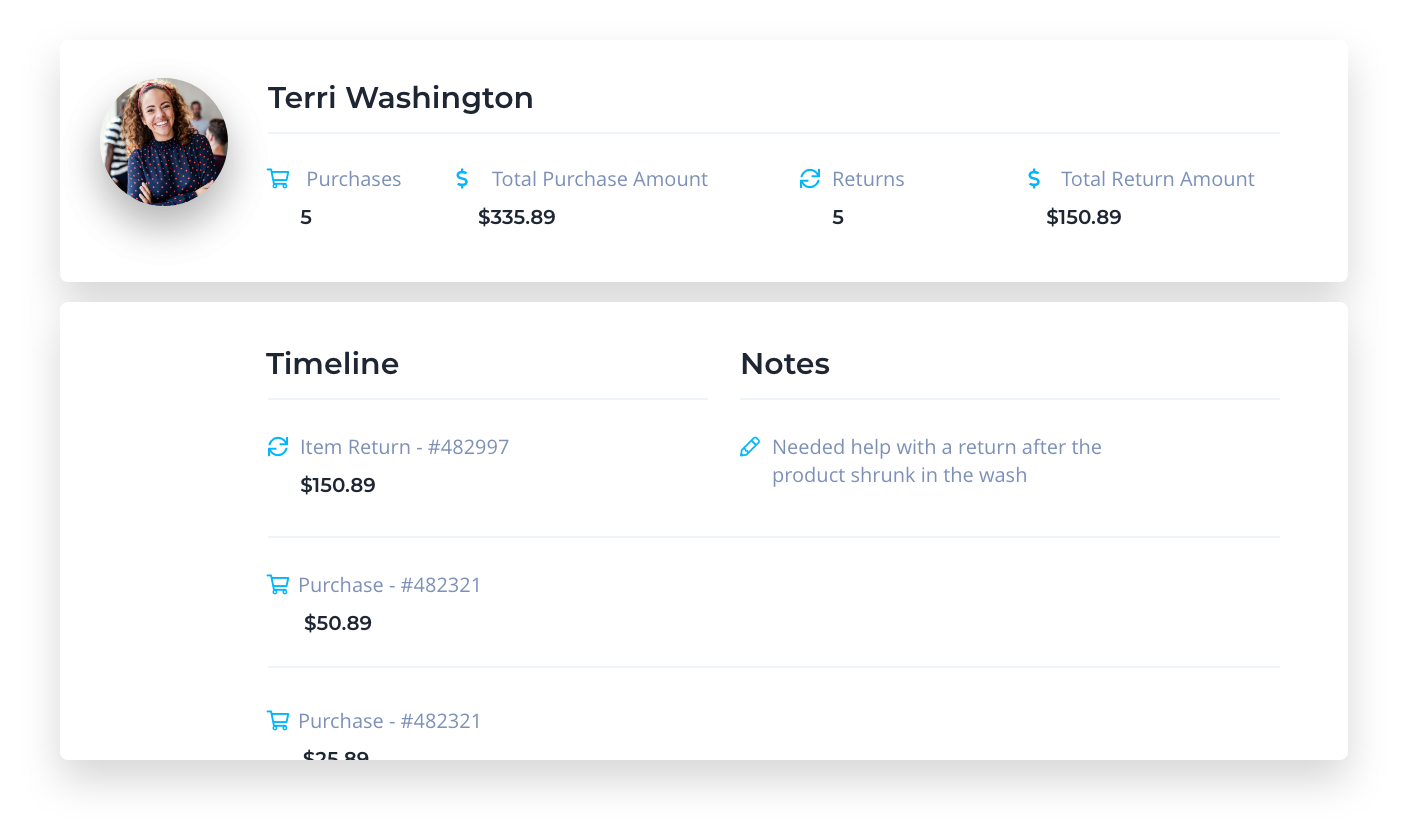
Task: Click the note about the shrunk product
Action: [x=936, y=461]
